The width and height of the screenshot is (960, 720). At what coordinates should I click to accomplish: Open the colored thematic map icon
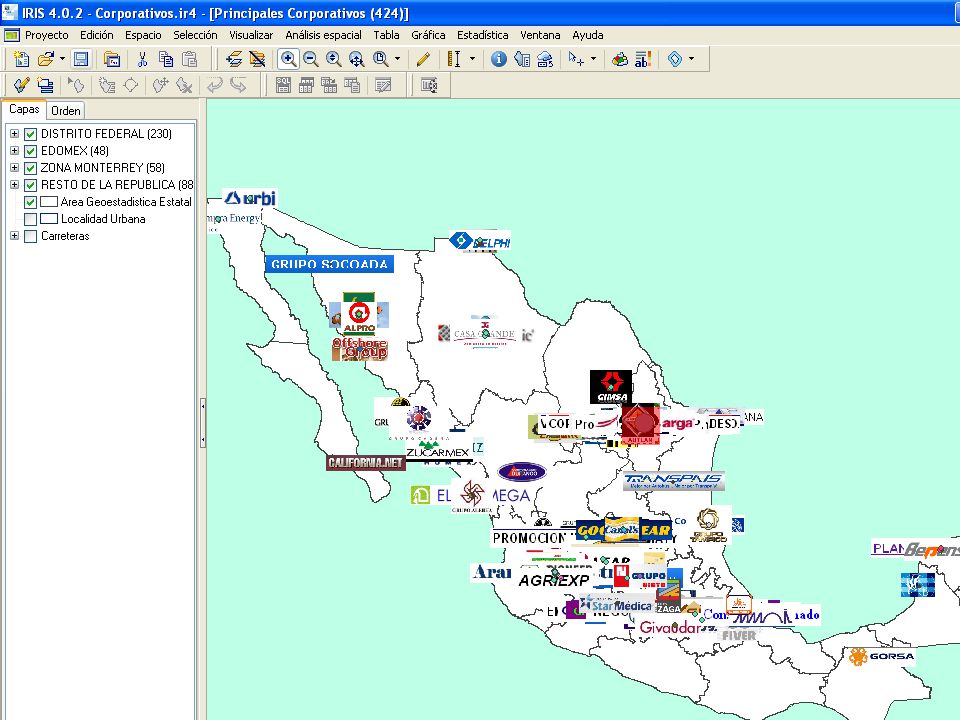click(x=620, y=59)
